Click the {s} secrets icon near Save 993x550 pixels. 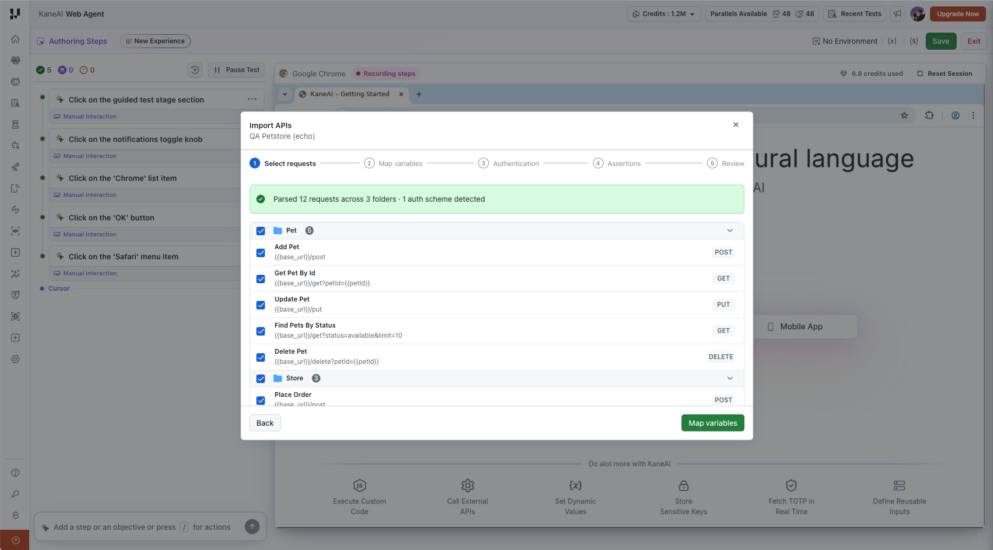pos(914,41)
